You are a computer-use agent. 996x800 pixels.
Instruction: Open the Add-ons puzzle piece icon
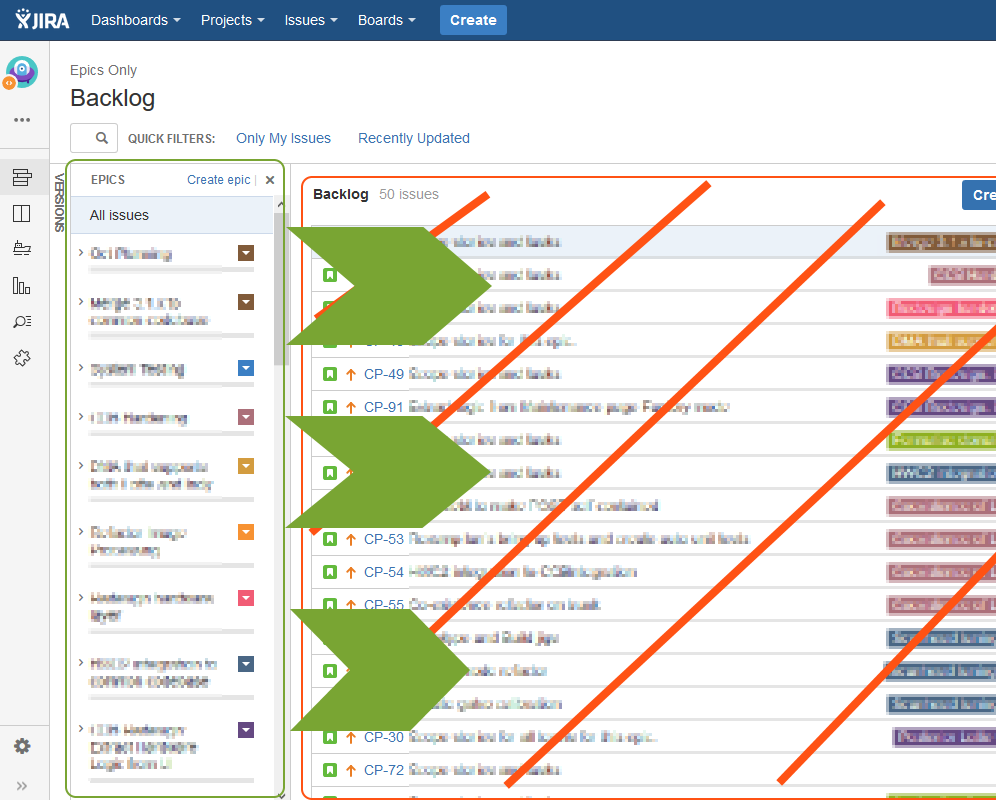pyautogui.click(x=22, y=358)
